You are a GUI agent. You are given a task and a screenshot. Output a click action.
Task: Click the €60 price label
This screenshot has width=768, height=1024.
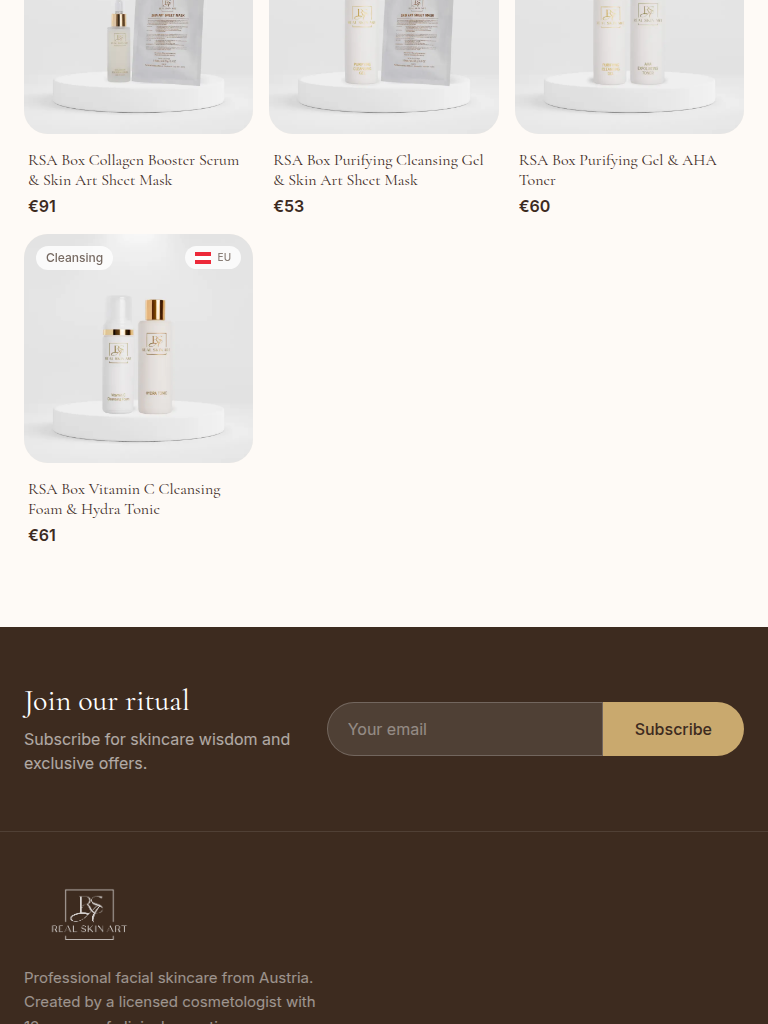[x=534, y=206]
